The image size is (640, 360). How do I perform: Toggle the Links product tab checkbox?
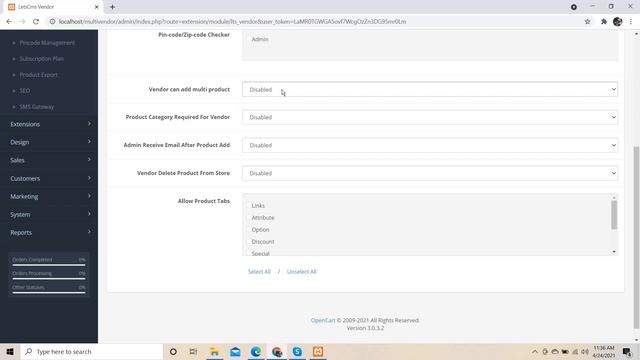pyautogui.click(x=249, y=205)
